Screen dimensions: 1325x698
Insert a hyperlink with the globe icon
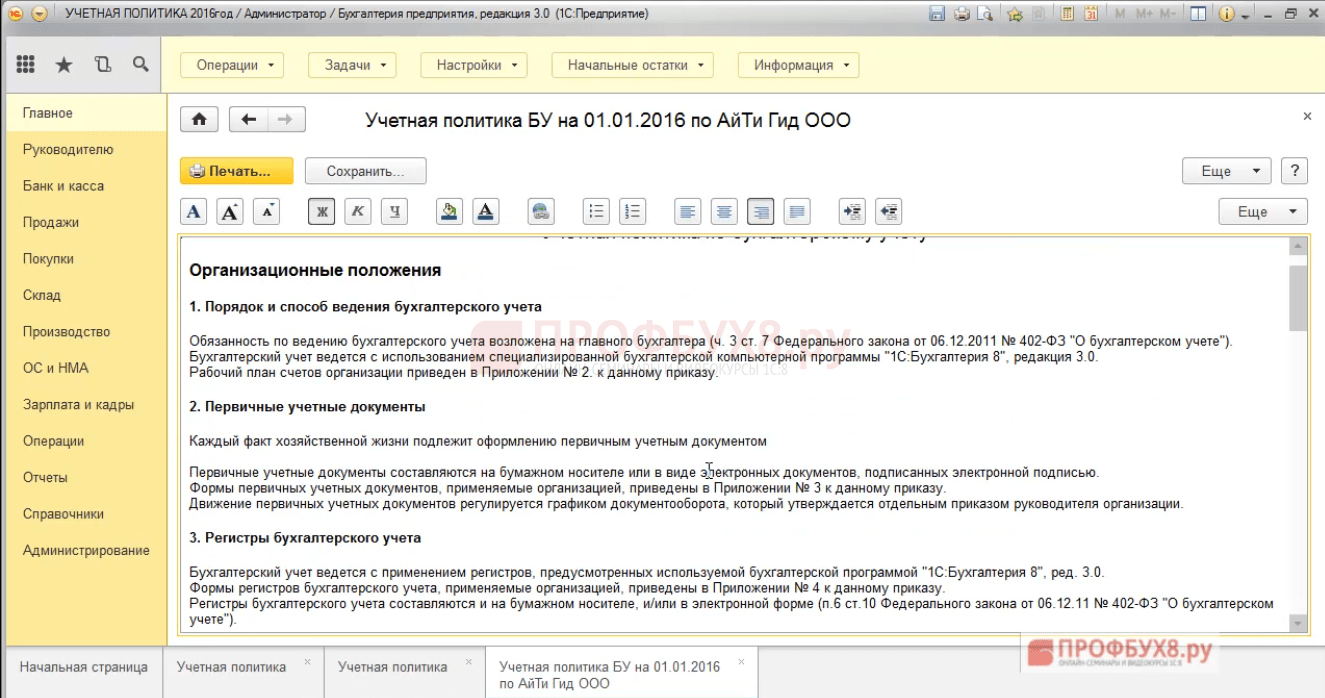click(x=541, y=211)
